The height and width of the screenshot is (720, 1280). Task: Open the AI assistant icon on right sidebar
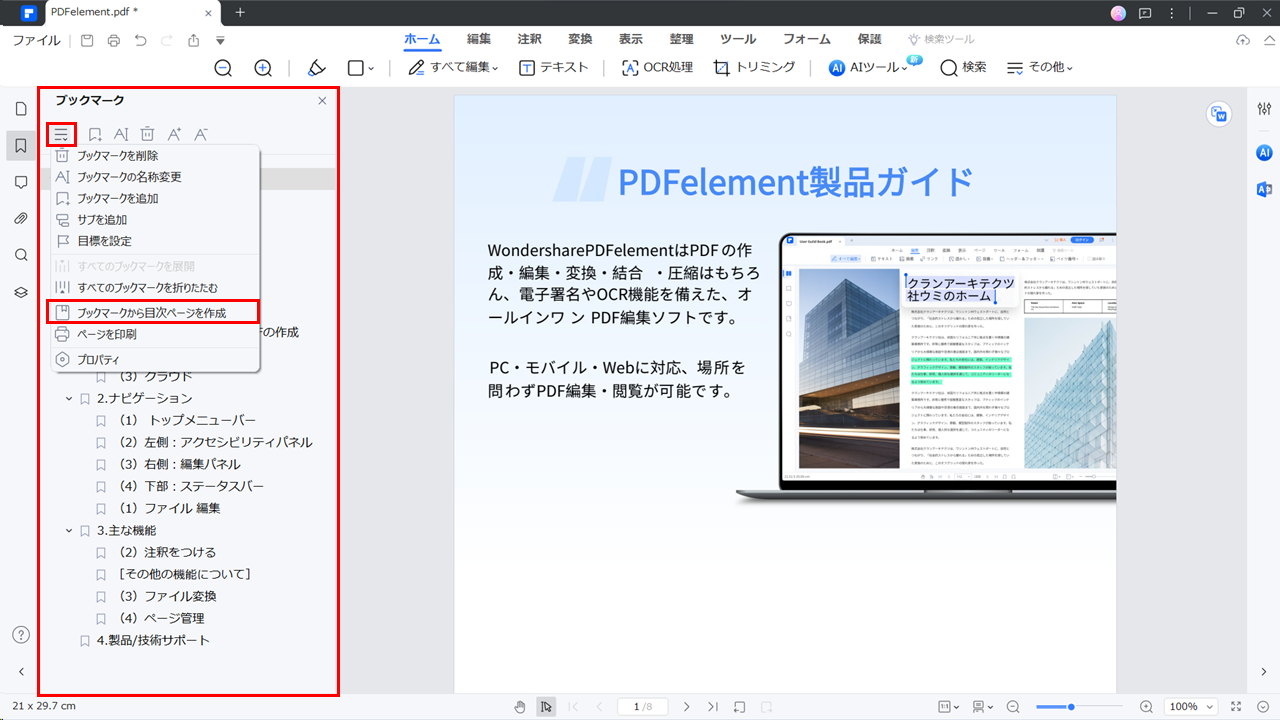(x=1264, y=152)
